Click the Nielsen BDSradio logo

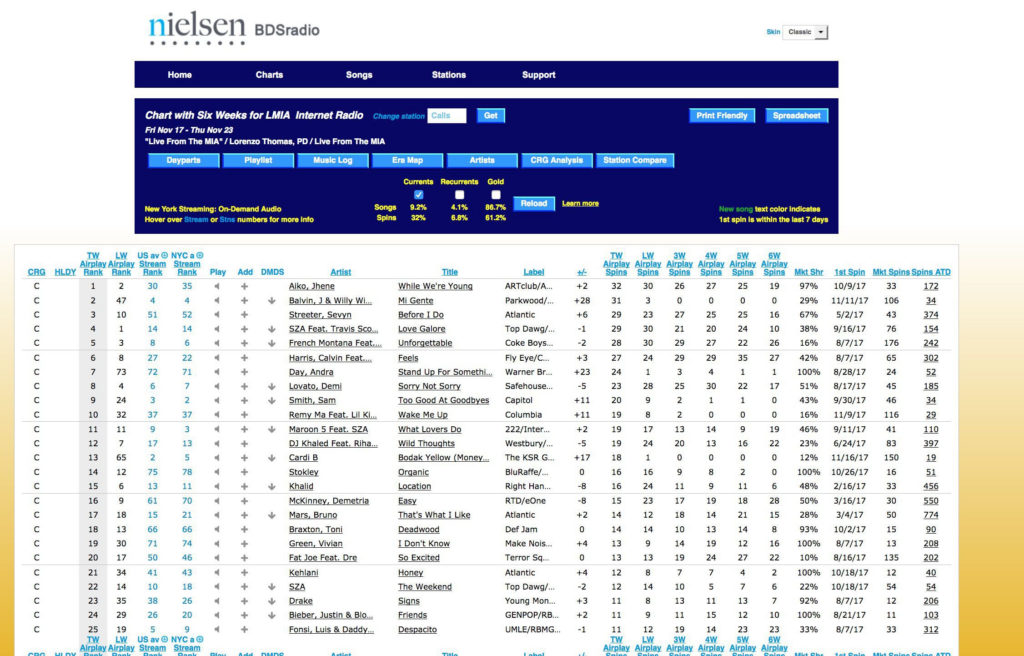pyautogui.click(x=234, y=29)
